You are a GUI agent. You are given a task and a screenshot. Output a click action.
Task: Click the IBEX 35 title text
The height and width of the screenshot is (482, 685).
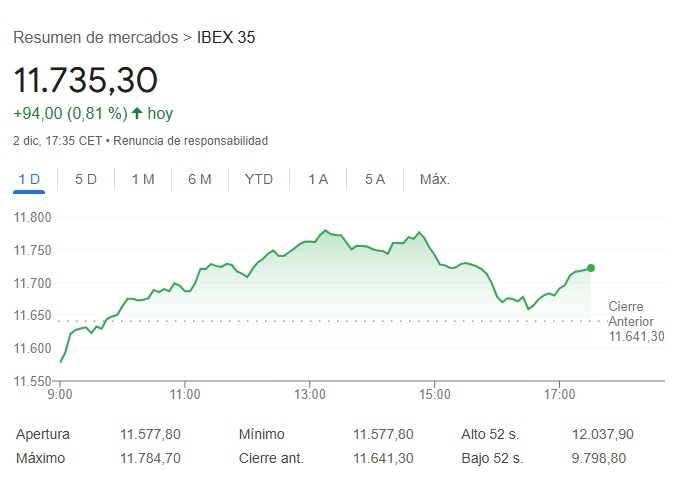(226, 38)
